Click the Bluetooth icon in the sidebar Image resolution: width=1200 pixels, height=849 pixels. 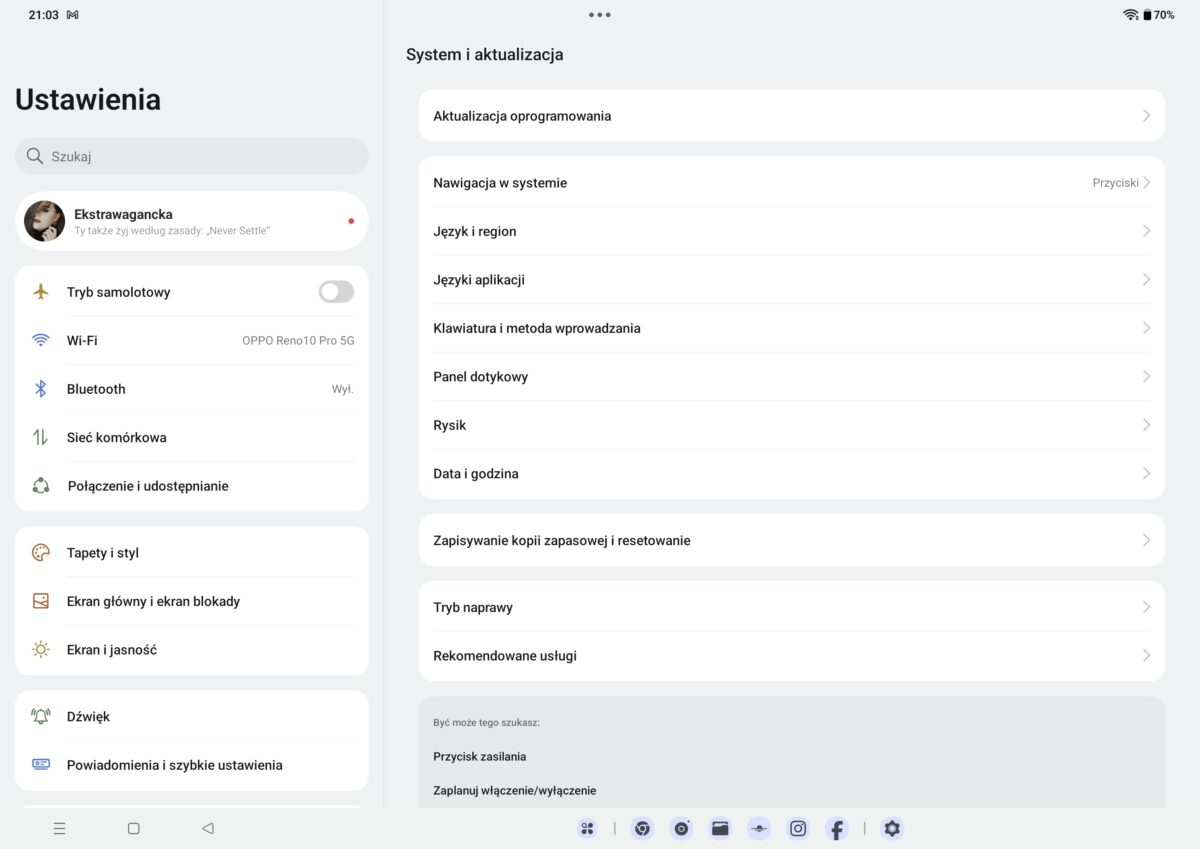point(40,389)
